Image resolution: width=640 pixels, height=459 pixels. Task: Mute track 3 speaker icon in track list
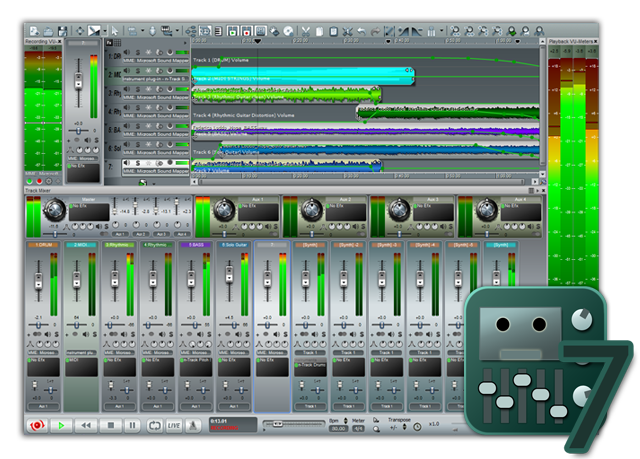pyautogui.click(x=127, y=89)
